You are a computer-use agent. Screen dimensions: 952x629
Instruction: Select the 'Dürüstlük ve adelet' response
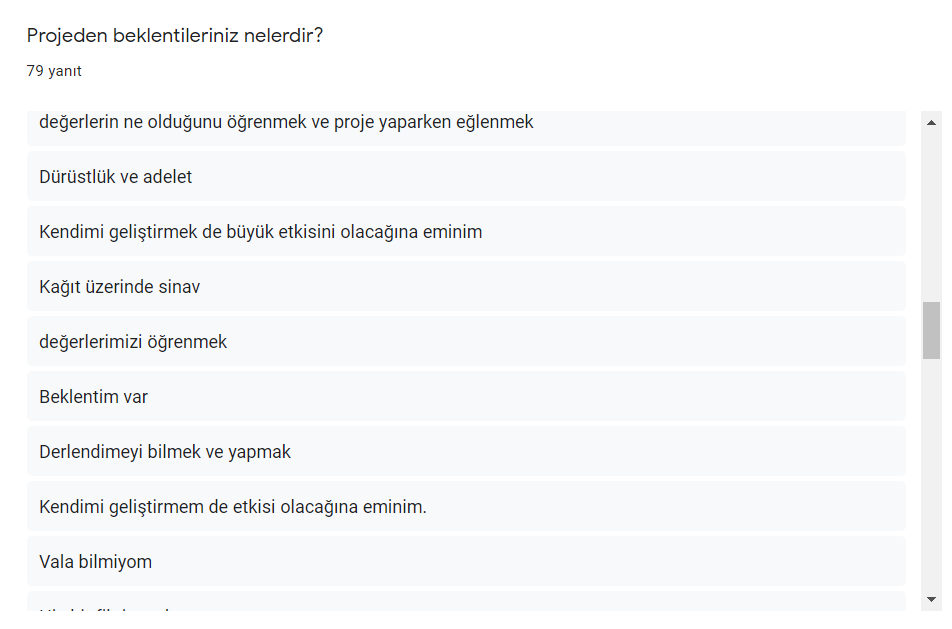[116, 177]
